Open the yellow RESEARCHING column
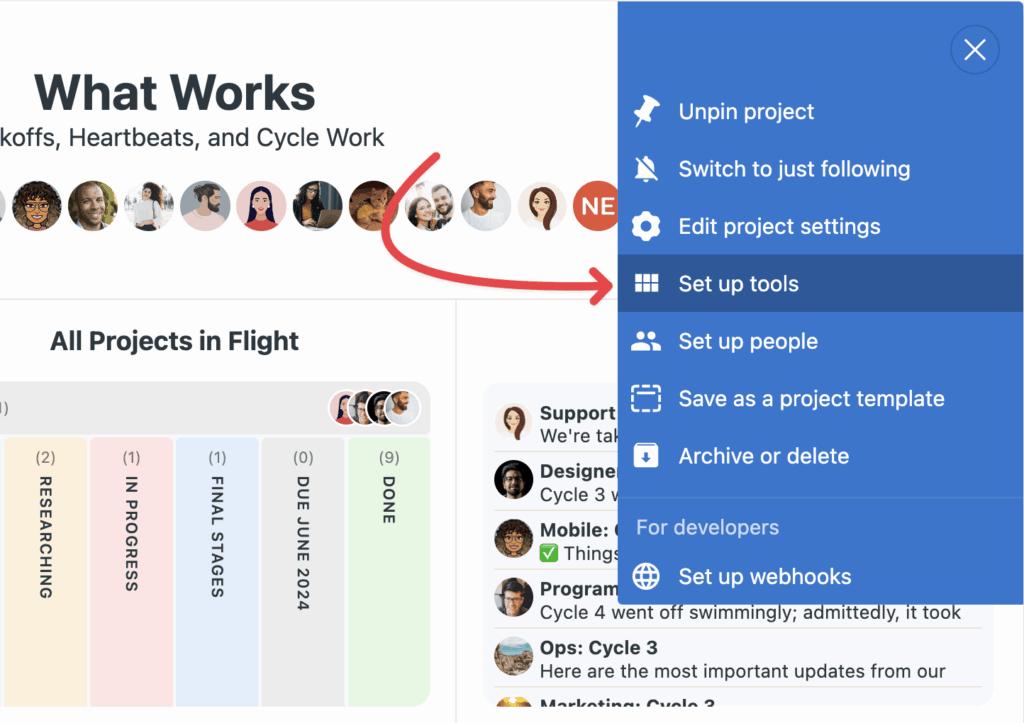The height and width of the screenshot is (723, 1024). (45, 570)
